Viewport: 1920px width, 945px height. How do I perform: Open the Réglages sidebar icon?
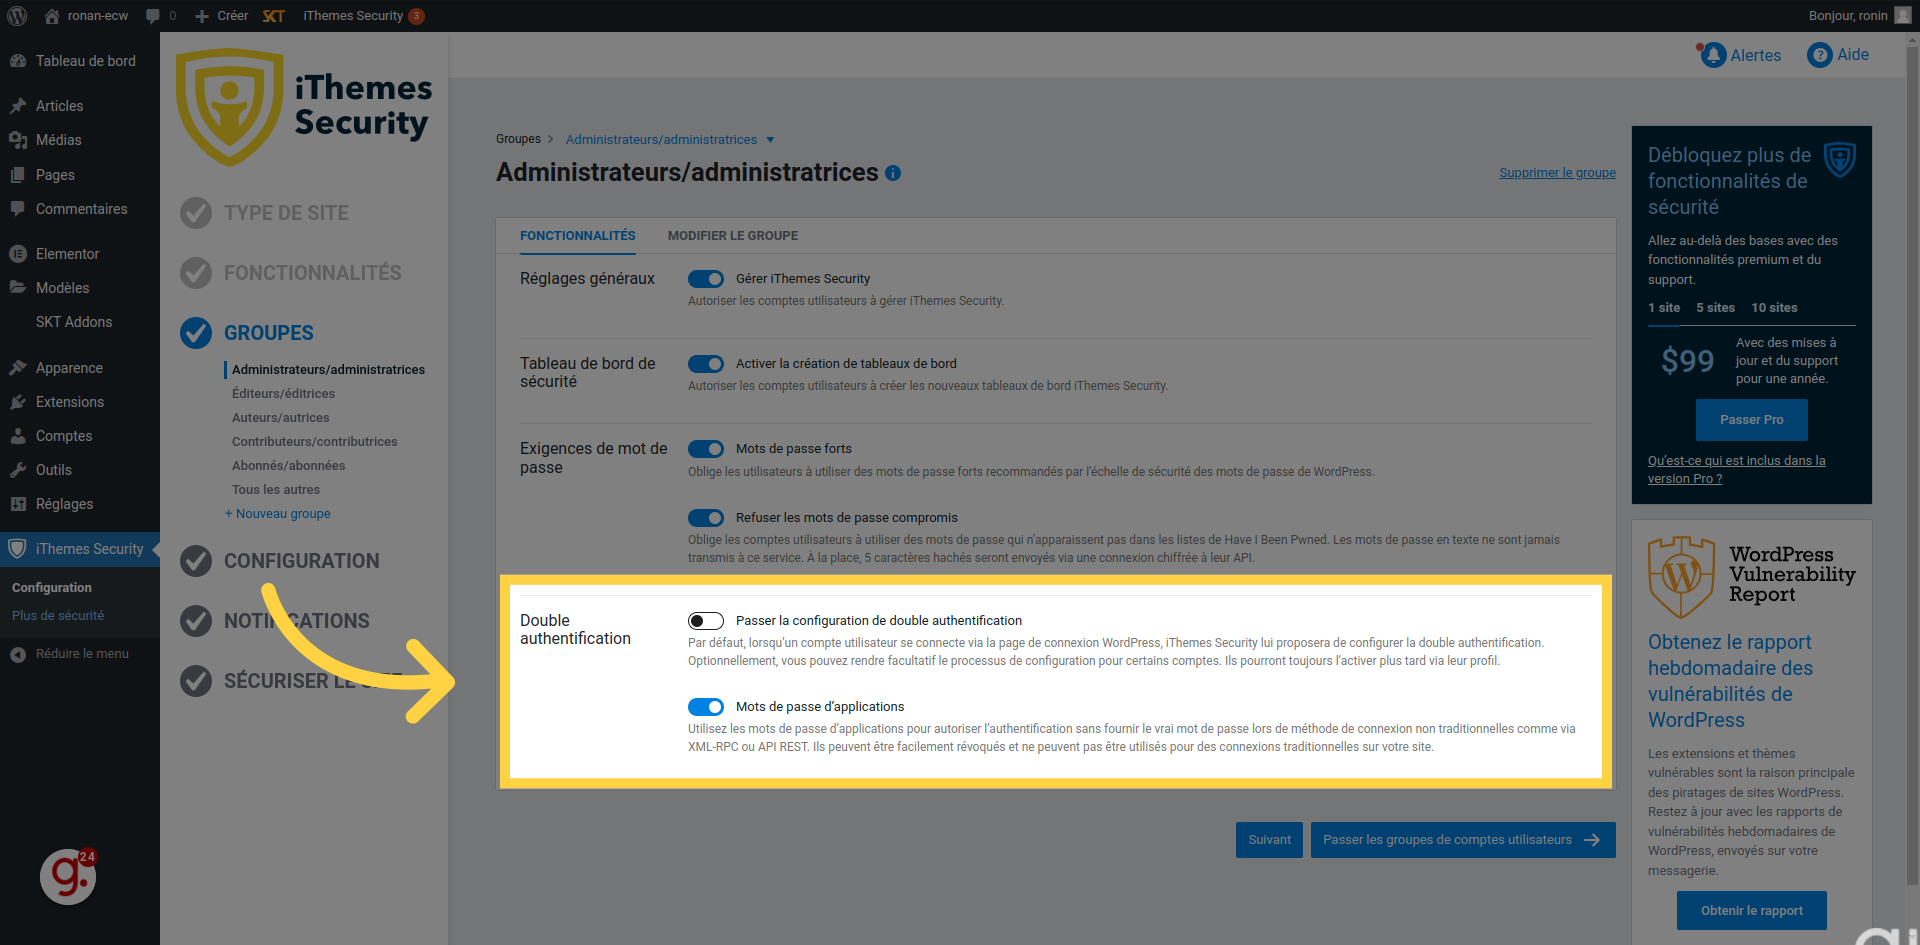[18, 504]
